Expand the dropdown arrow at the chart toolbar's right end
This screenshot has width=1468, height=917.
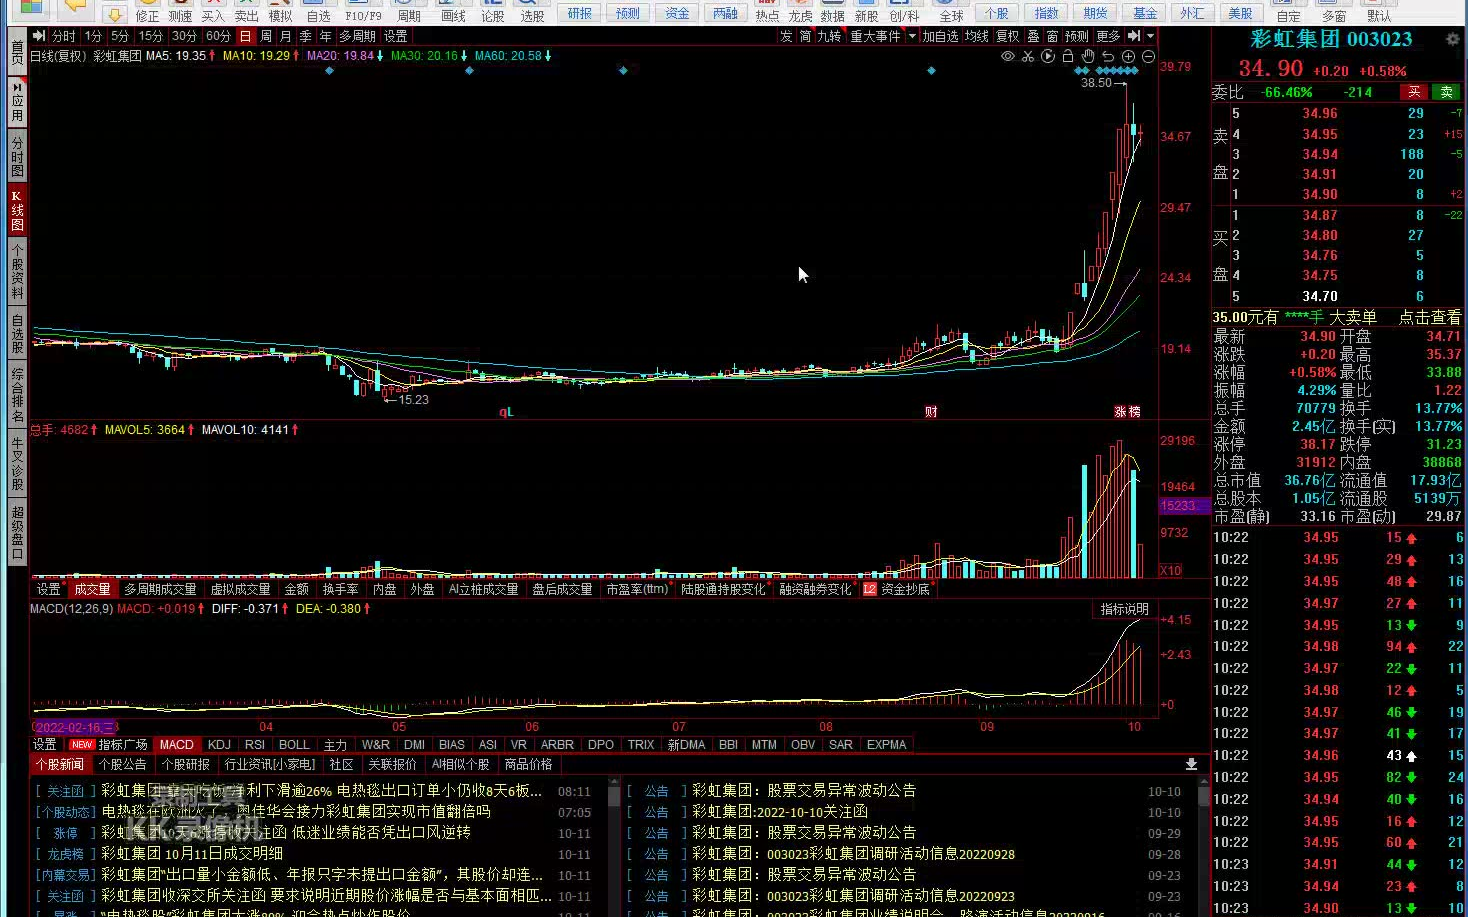[x=1151, y=36]
